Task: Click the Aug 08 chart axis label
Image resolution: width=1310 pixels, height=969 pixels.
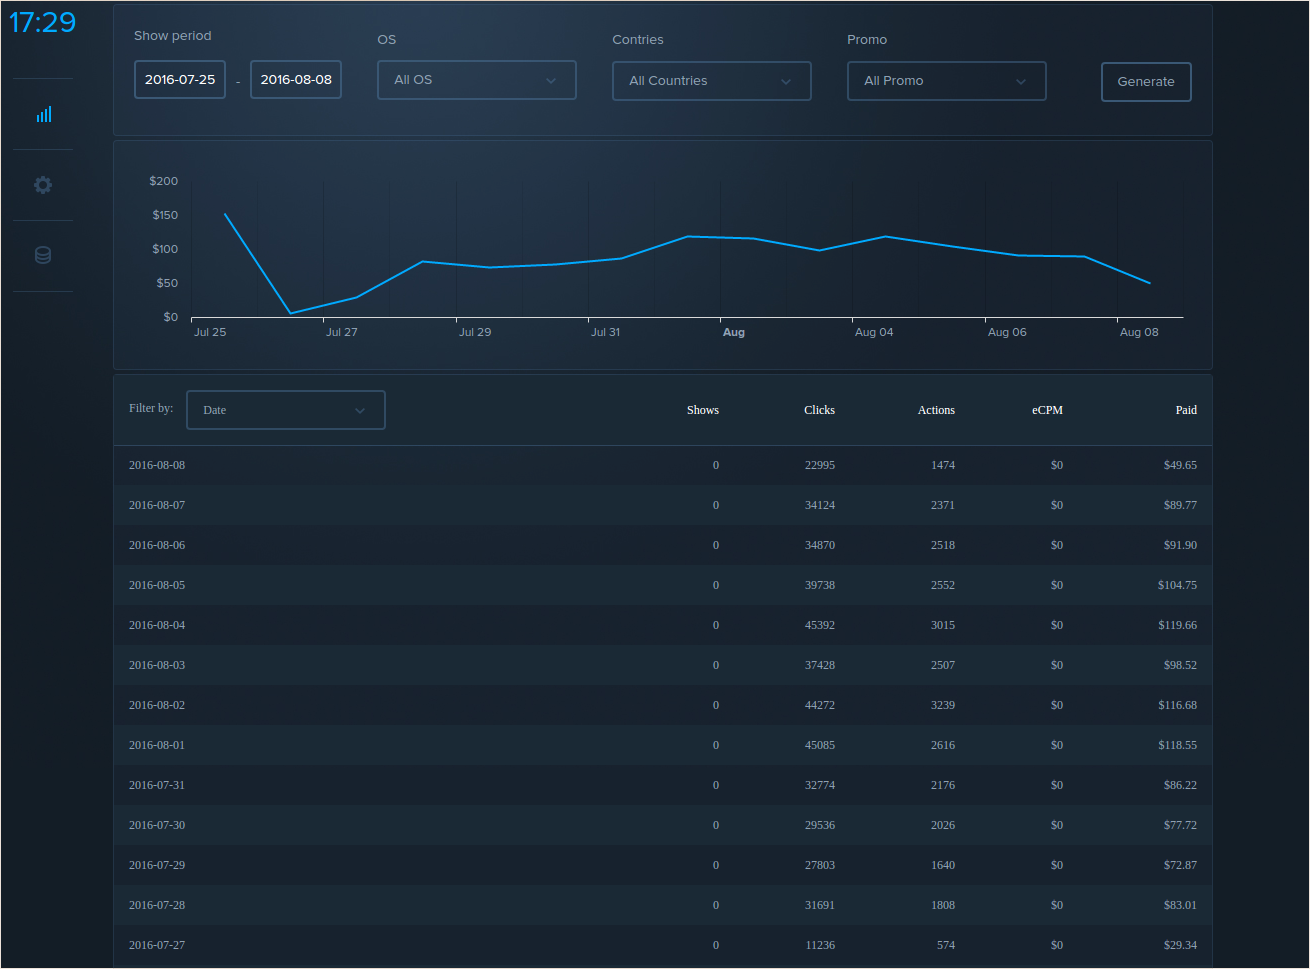Action: (1139, 332)
